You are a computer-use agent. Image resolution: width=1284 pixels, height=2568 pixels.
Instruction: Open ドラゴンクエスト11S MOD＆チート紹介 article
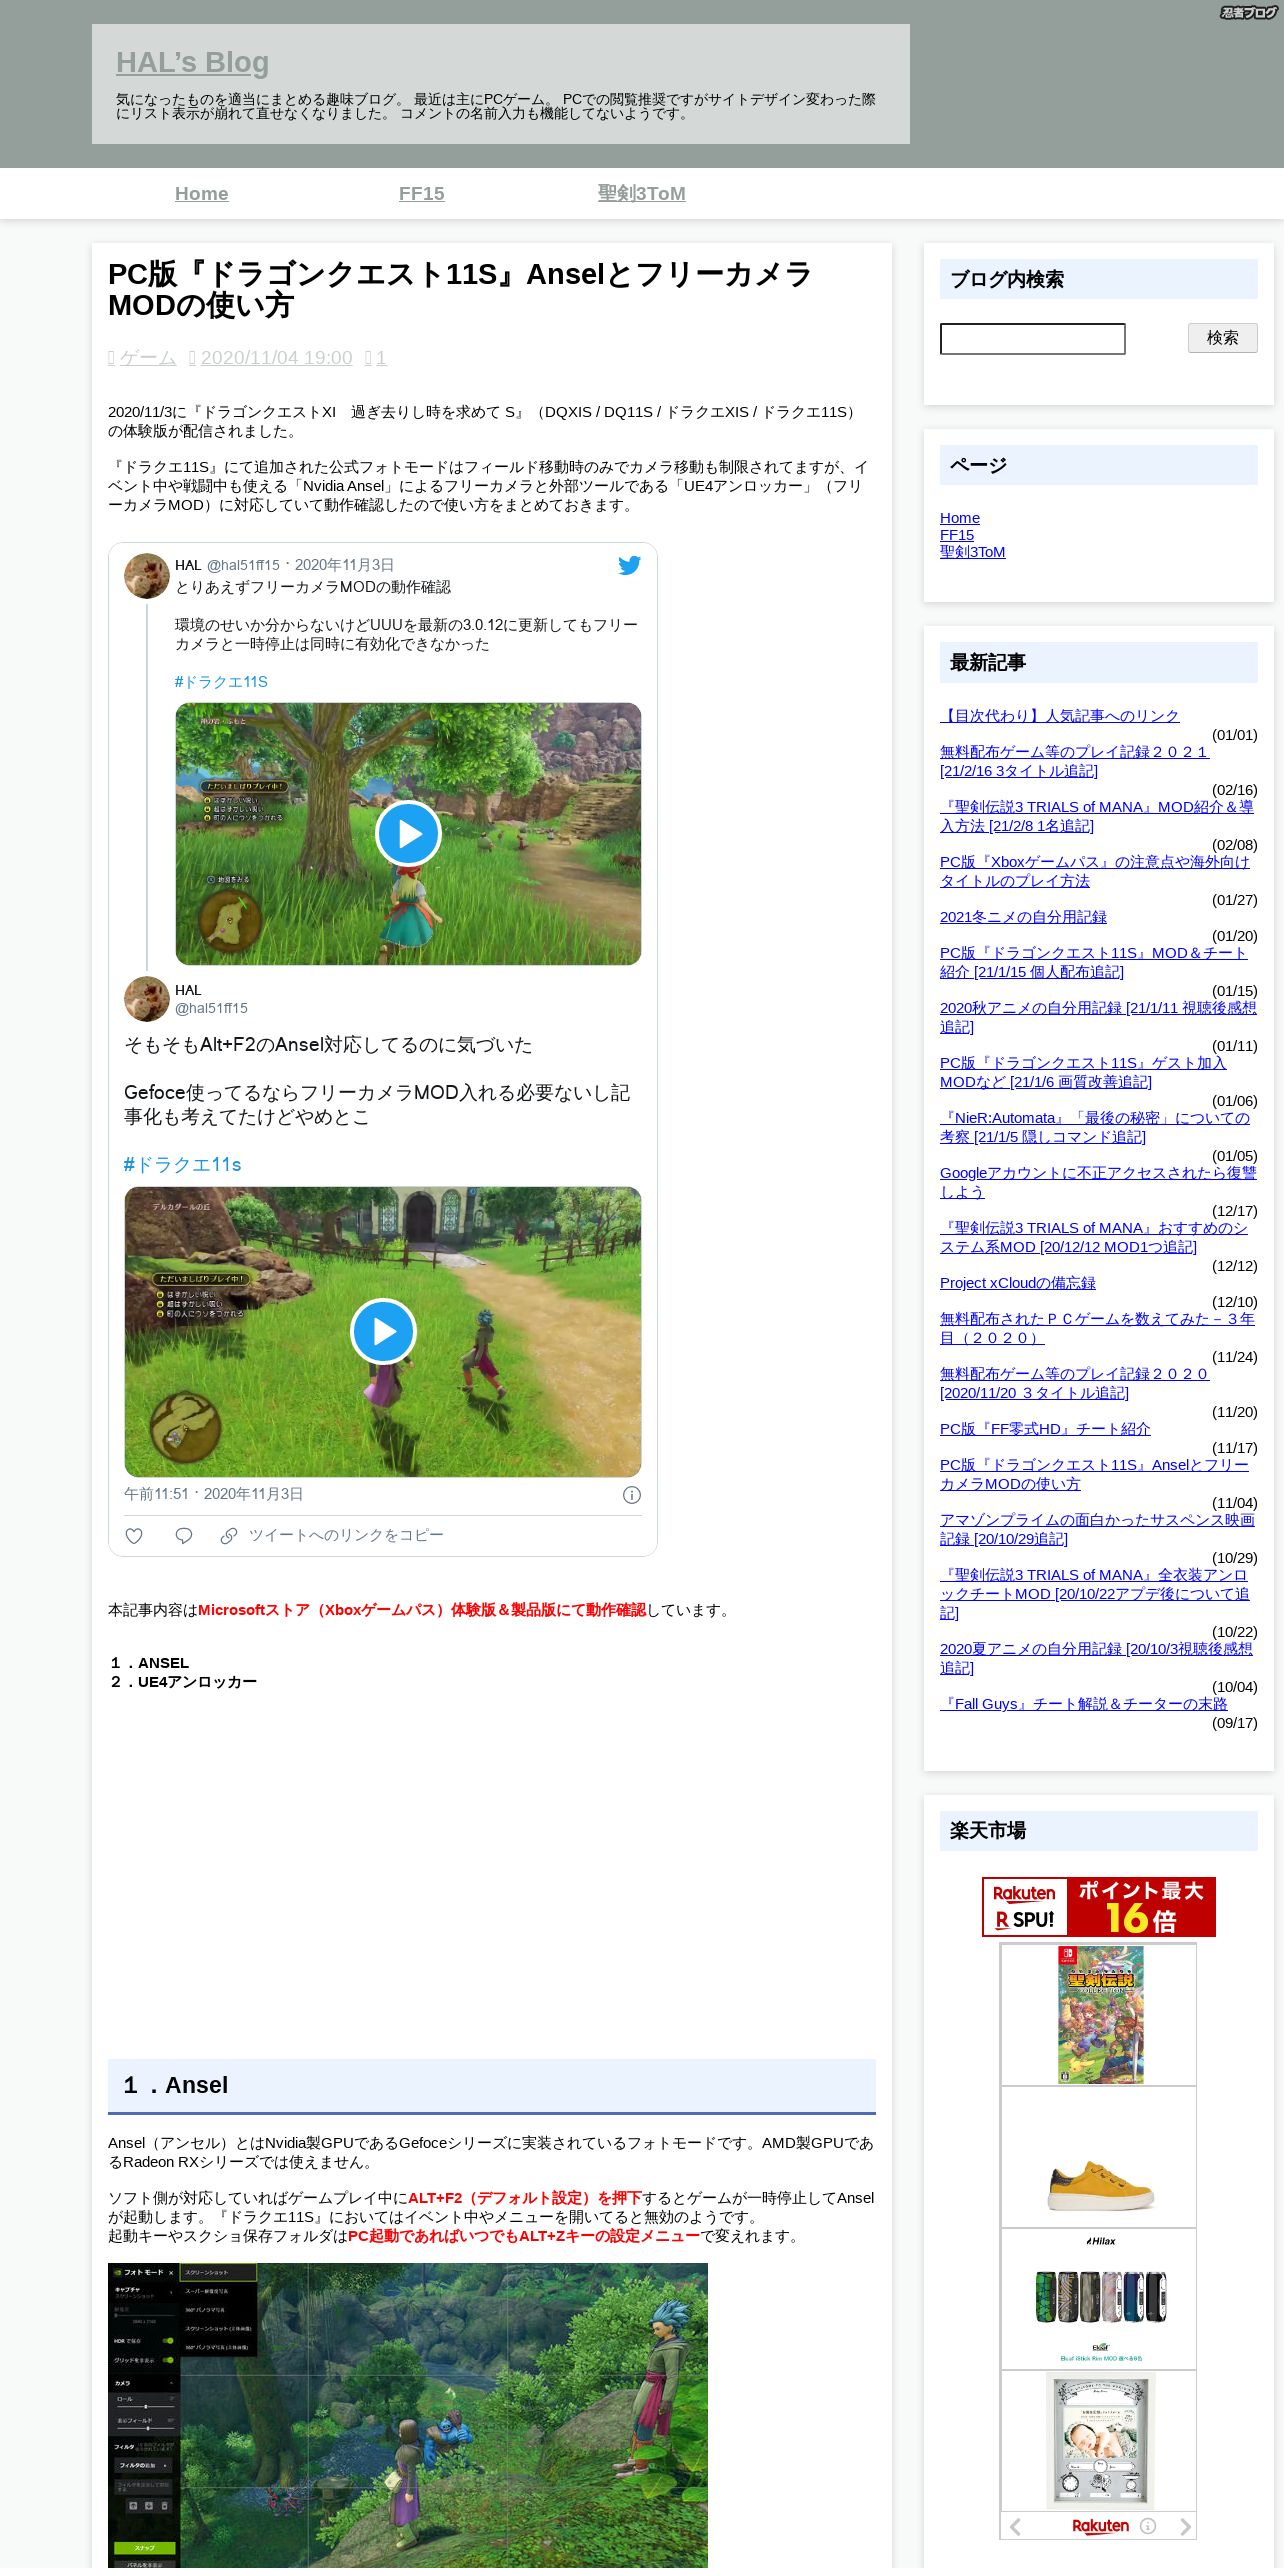[1093, 962]
